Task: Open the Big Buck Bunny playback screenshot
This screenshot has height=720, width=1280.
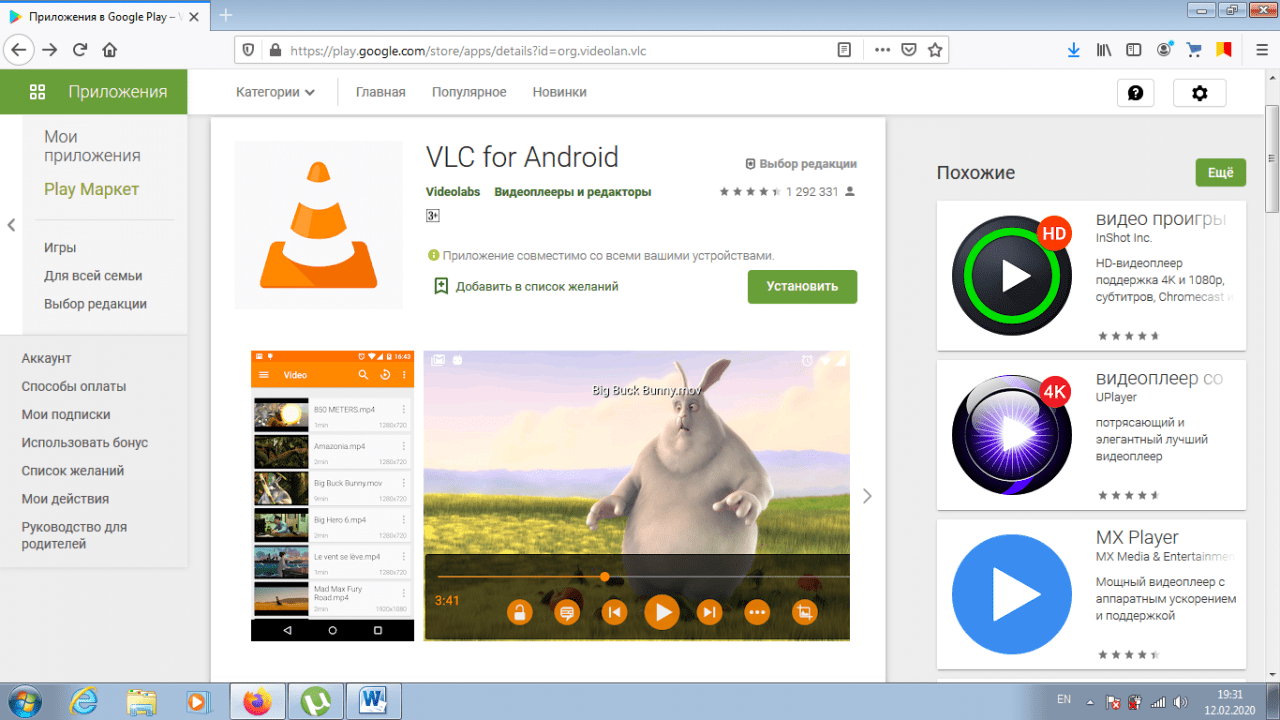Action: (637, 496)
